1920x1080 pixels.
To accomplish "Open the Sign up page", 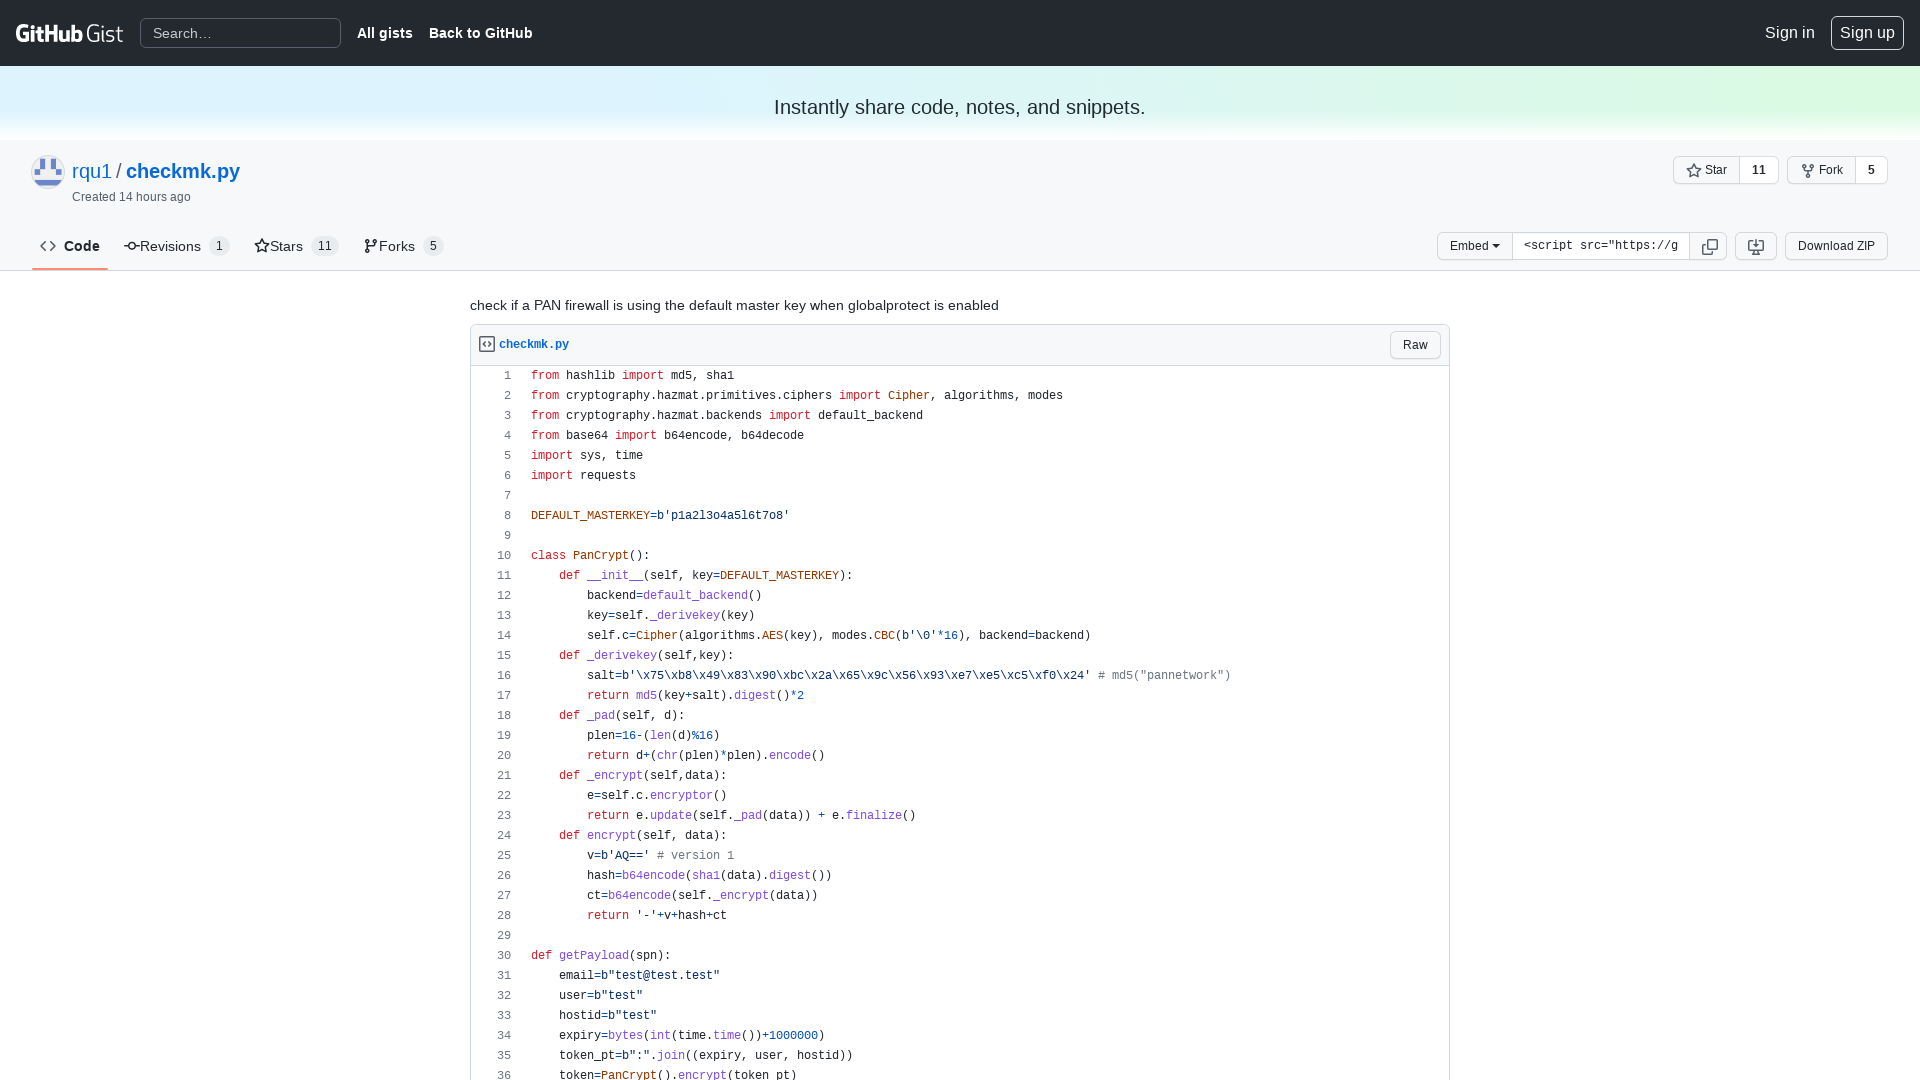I will click(x=1866, y=32).
